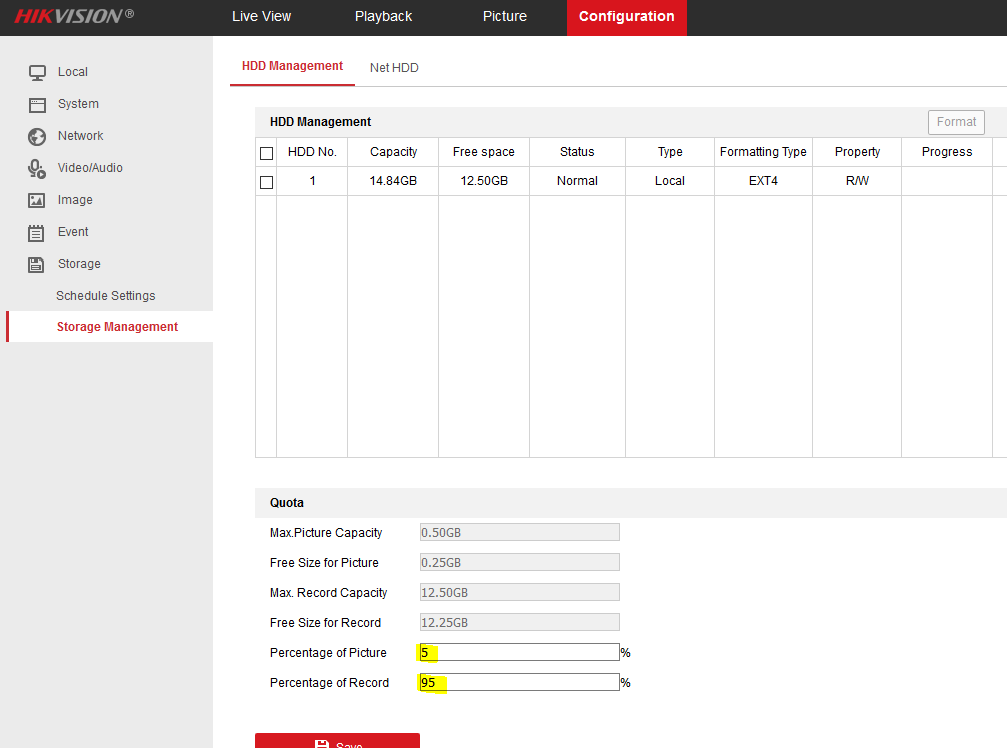The width and height of the screenshot is (1007, 748).
Task: Click the Event calendar icon
Action: click(x=37, y=232)
